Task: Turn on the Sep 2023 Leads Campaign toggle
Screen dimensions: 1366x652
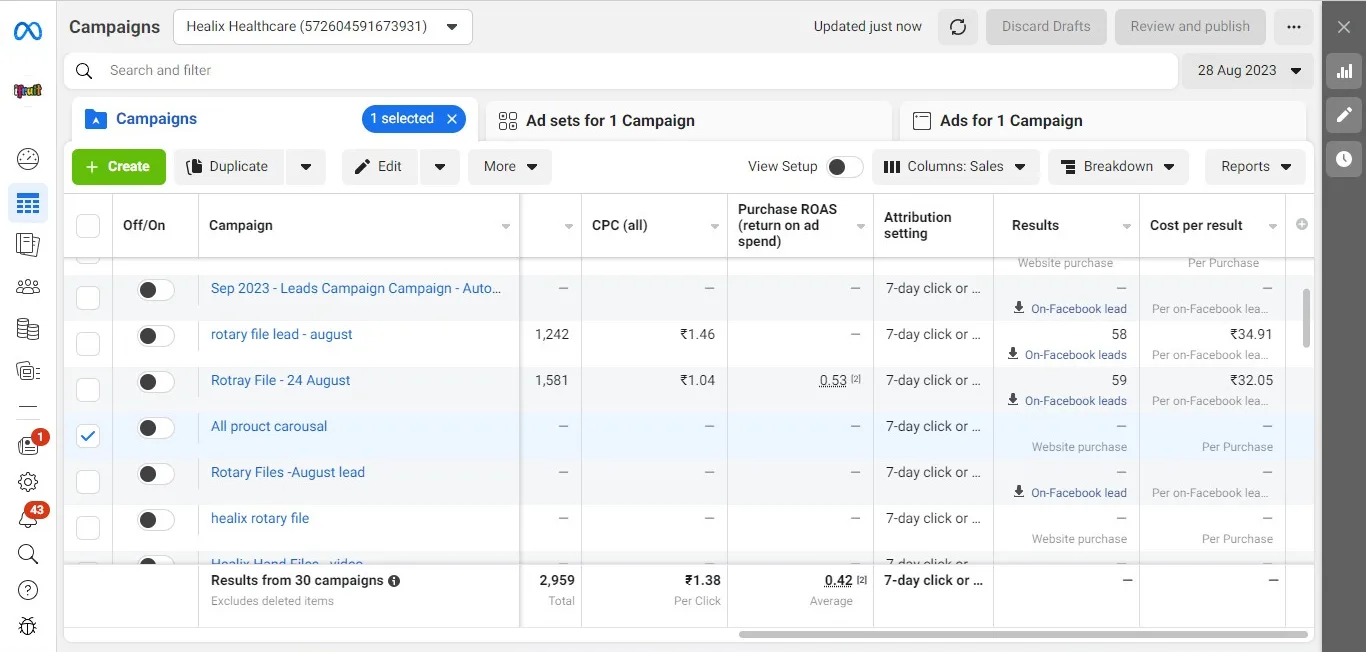Action: (x=156, y=290)
